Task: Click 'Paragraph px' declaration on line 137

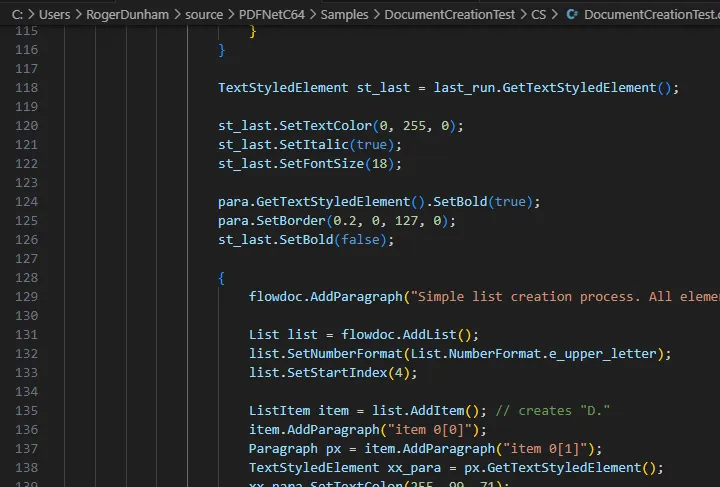Action: click(295, 448)
